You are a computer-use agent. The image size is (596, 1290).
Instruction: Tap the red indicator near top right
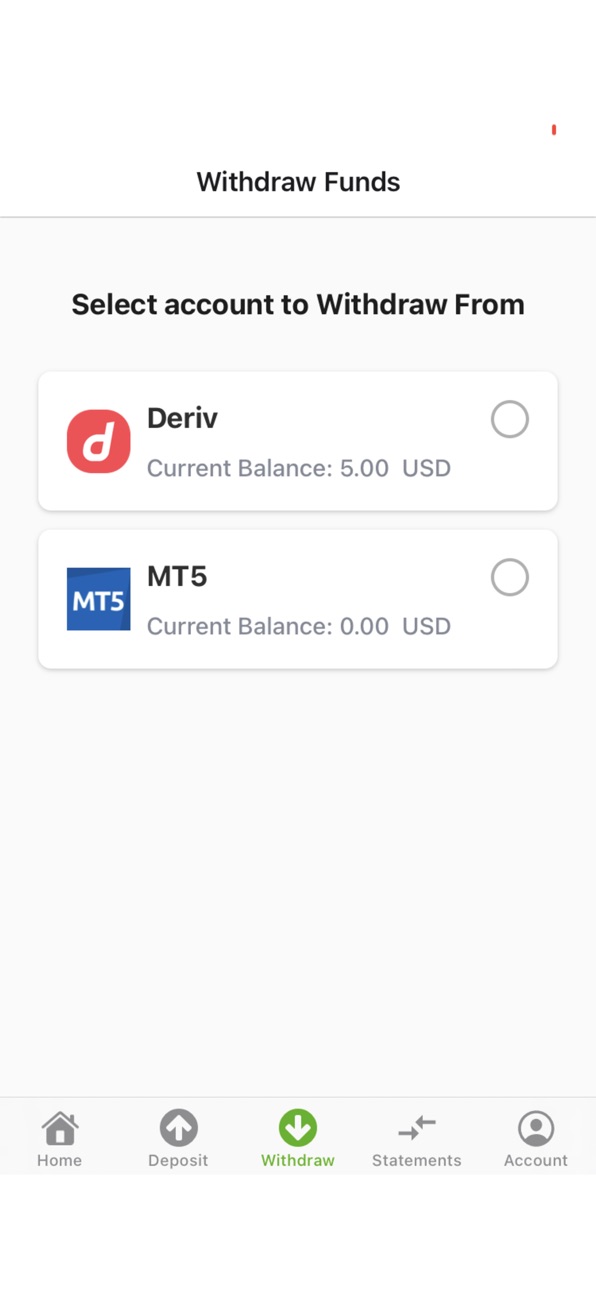(x=554, y=130)
